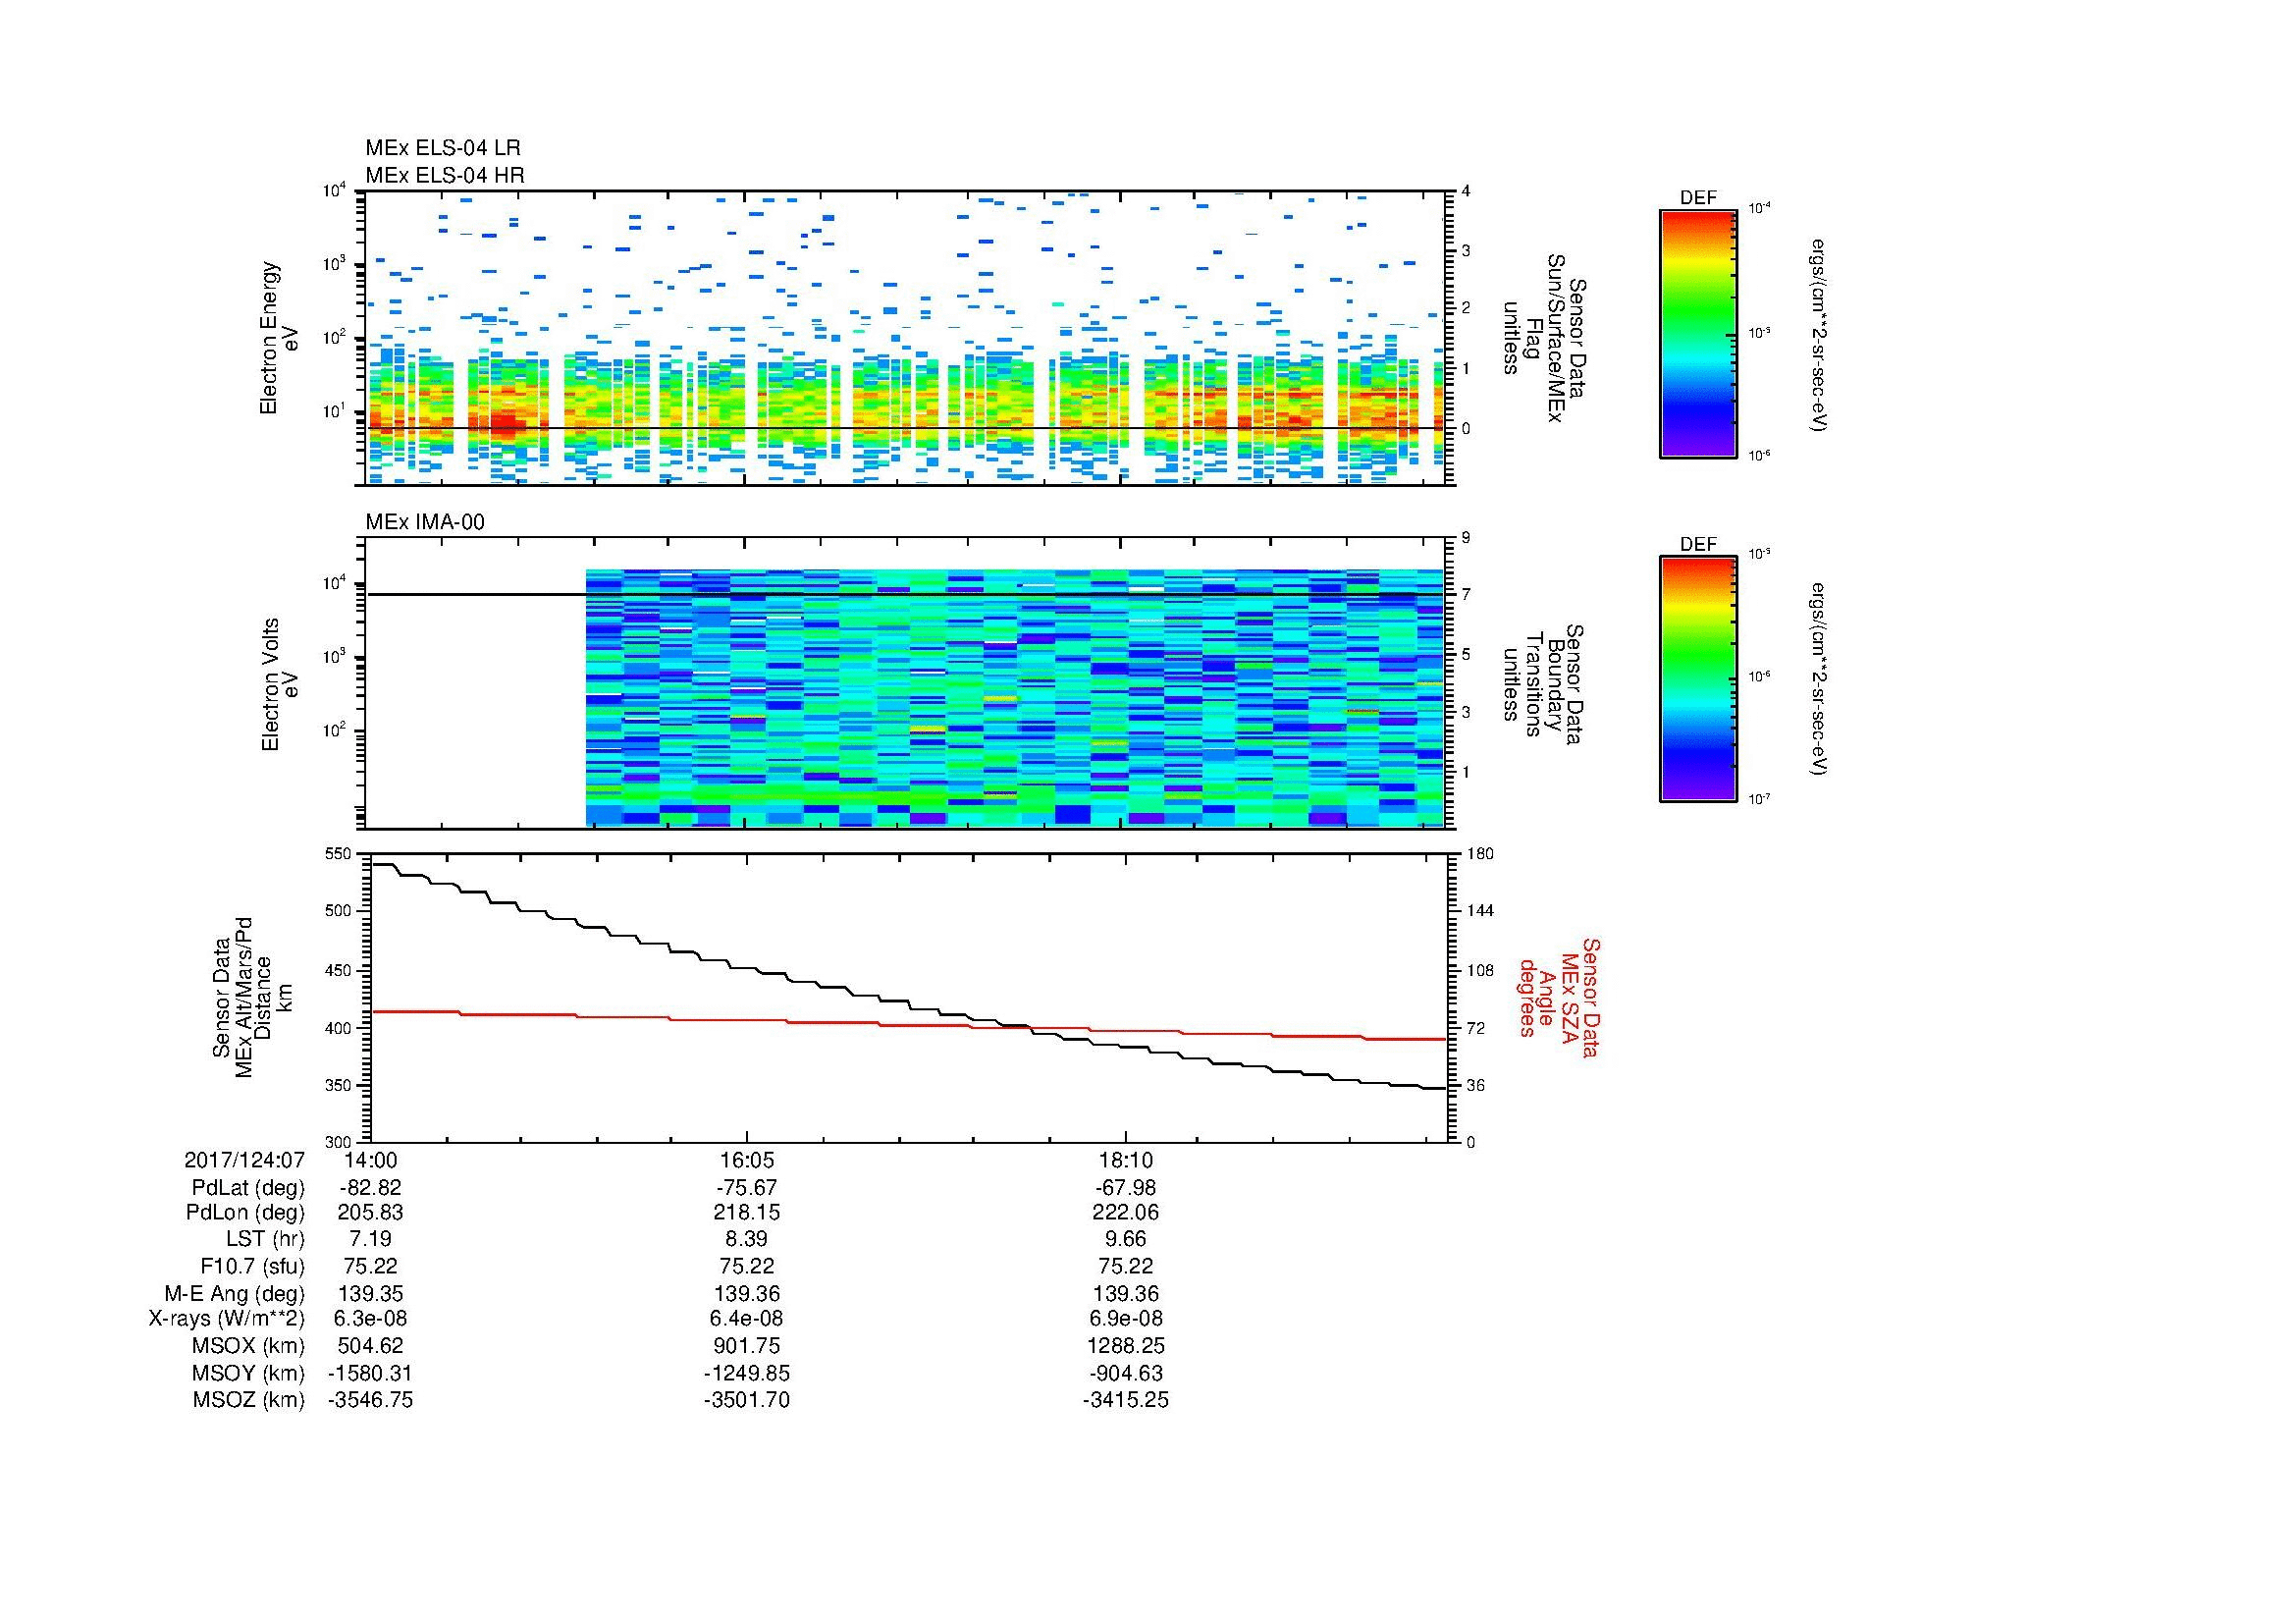
Task: Click the 16:05 time tick label
Action: [747, 1160]
